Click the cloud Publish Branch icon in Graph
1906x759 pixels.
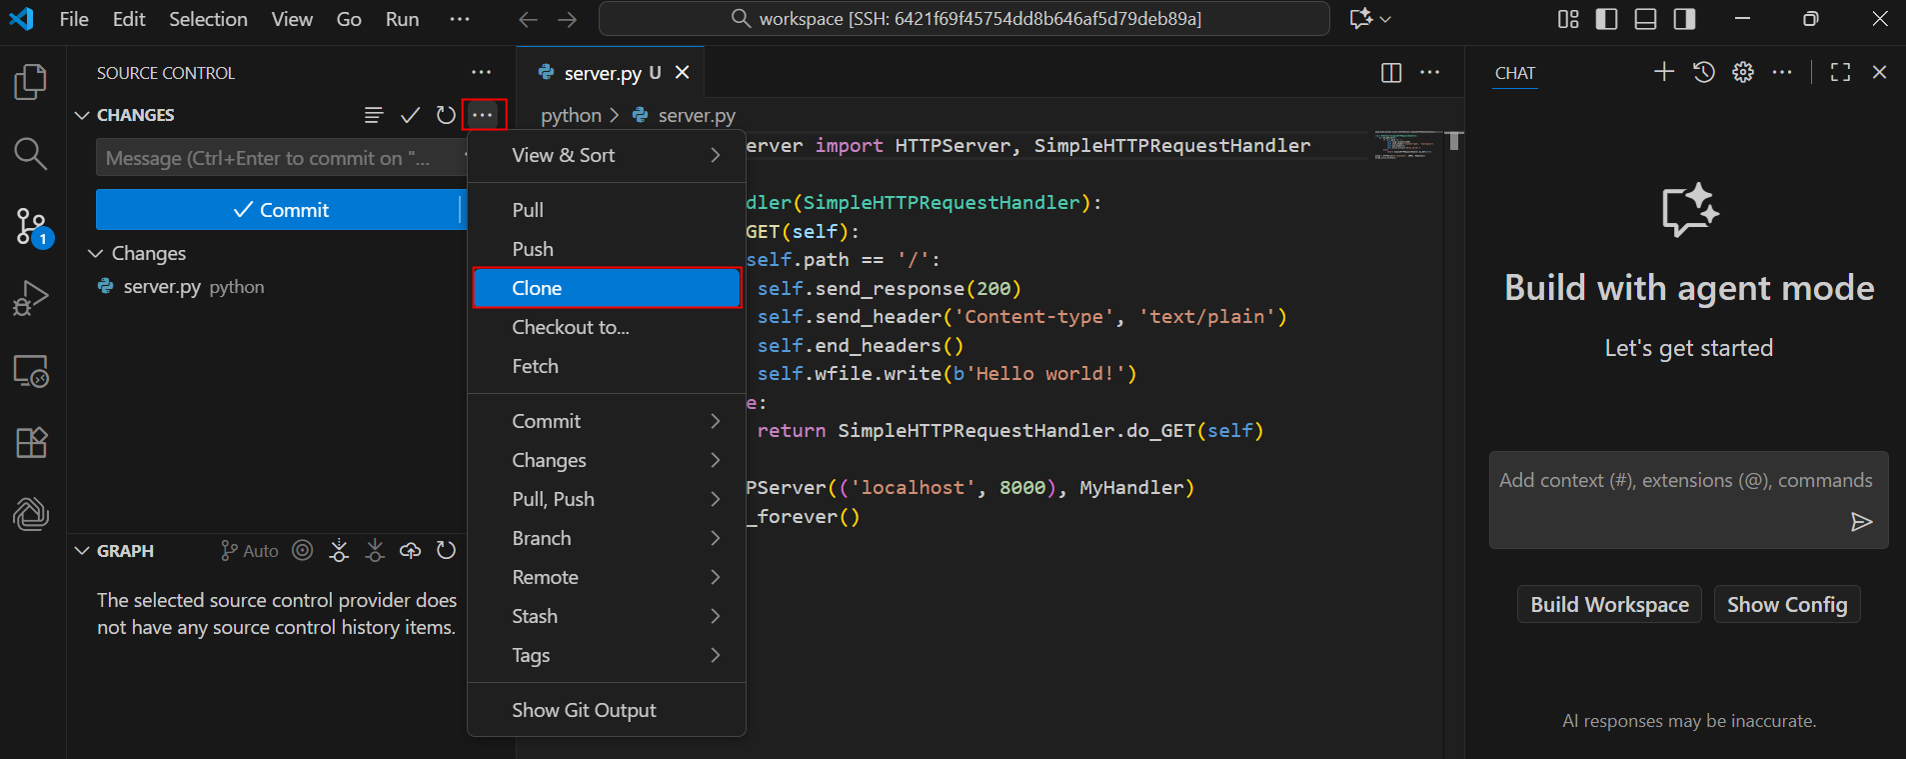[410, 550]
